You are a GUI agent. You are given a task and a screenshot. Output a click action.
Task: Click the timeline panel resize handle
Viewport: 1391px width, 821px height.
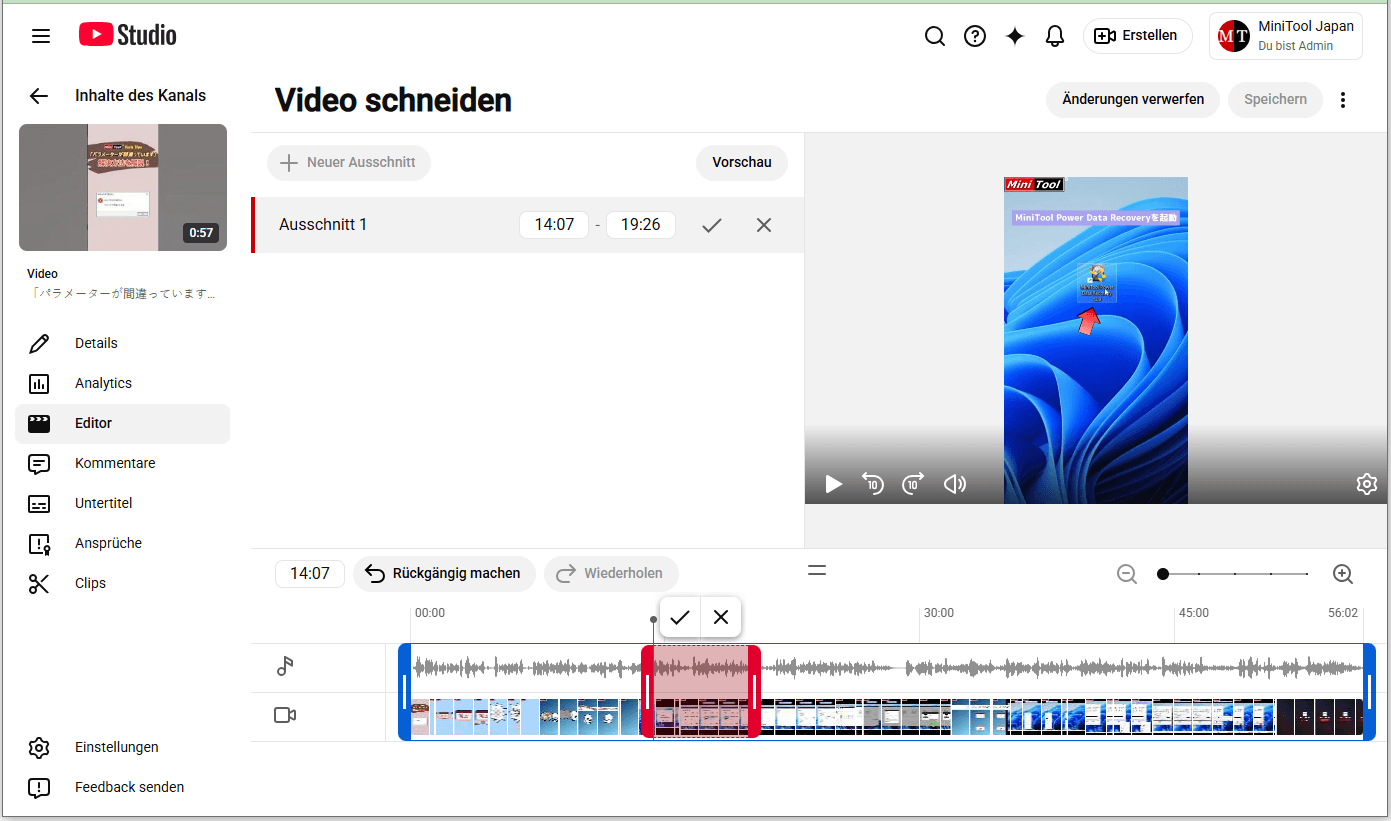pos(817,570)
